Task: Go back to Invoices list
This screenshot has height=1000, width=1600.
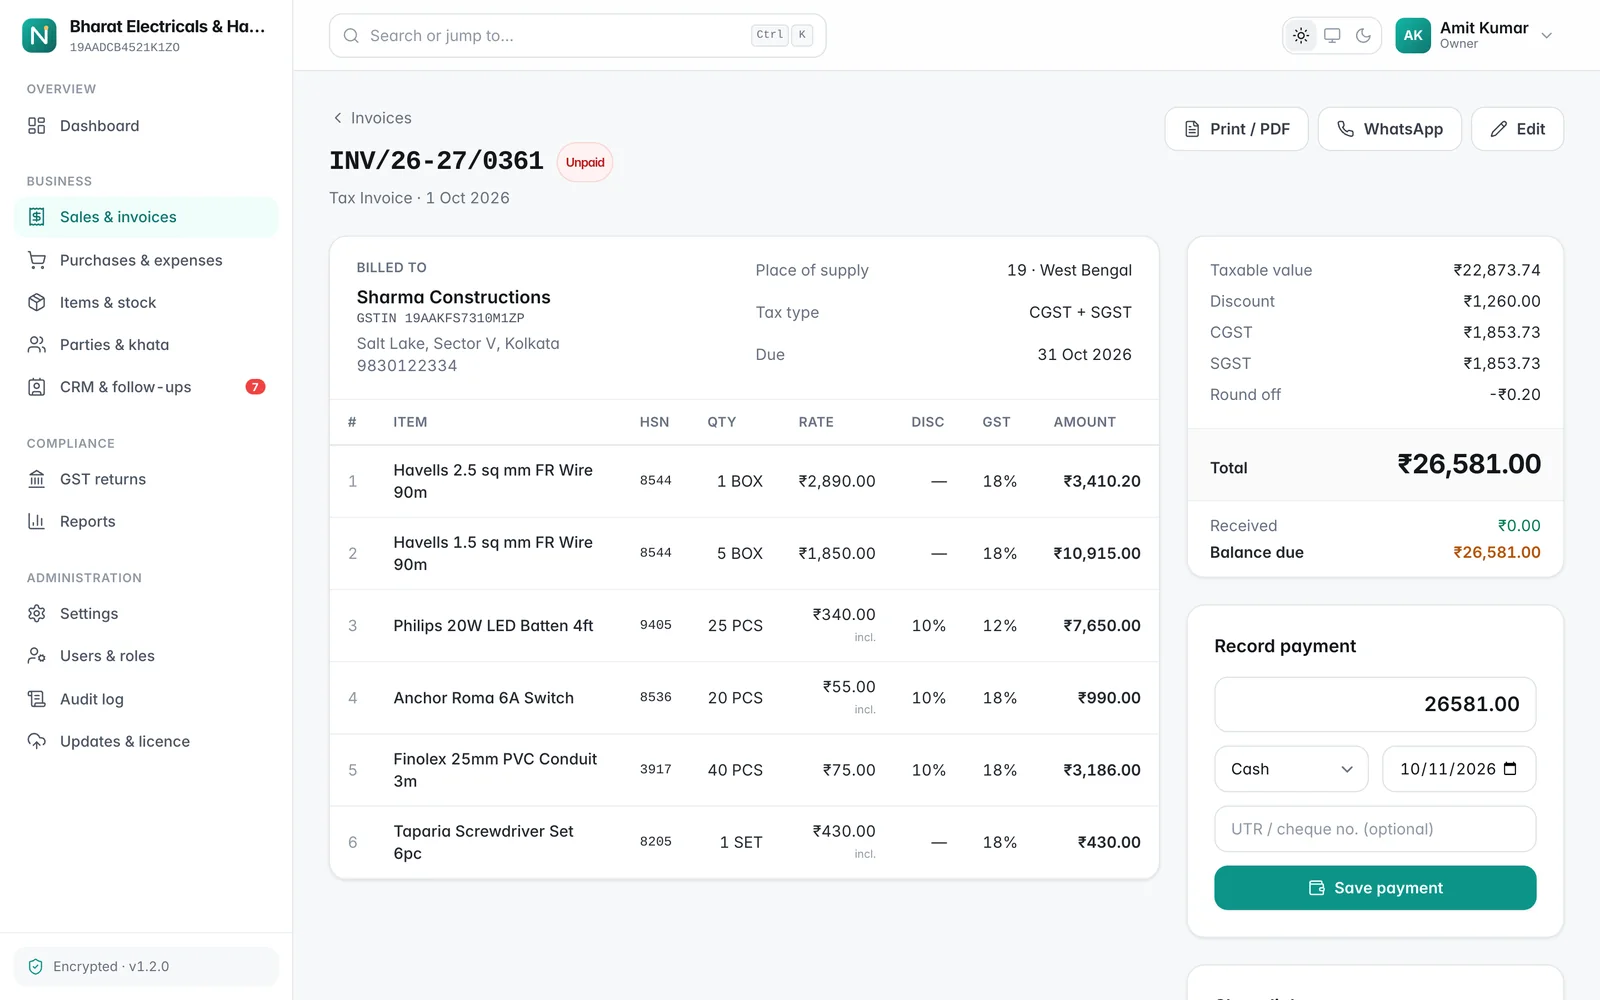Action: pos(372,118)
